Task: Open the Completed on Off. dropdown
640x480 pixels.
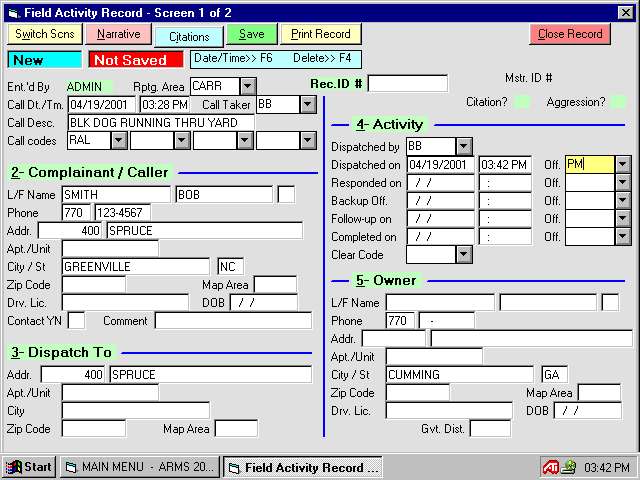Action: [622, 236]
